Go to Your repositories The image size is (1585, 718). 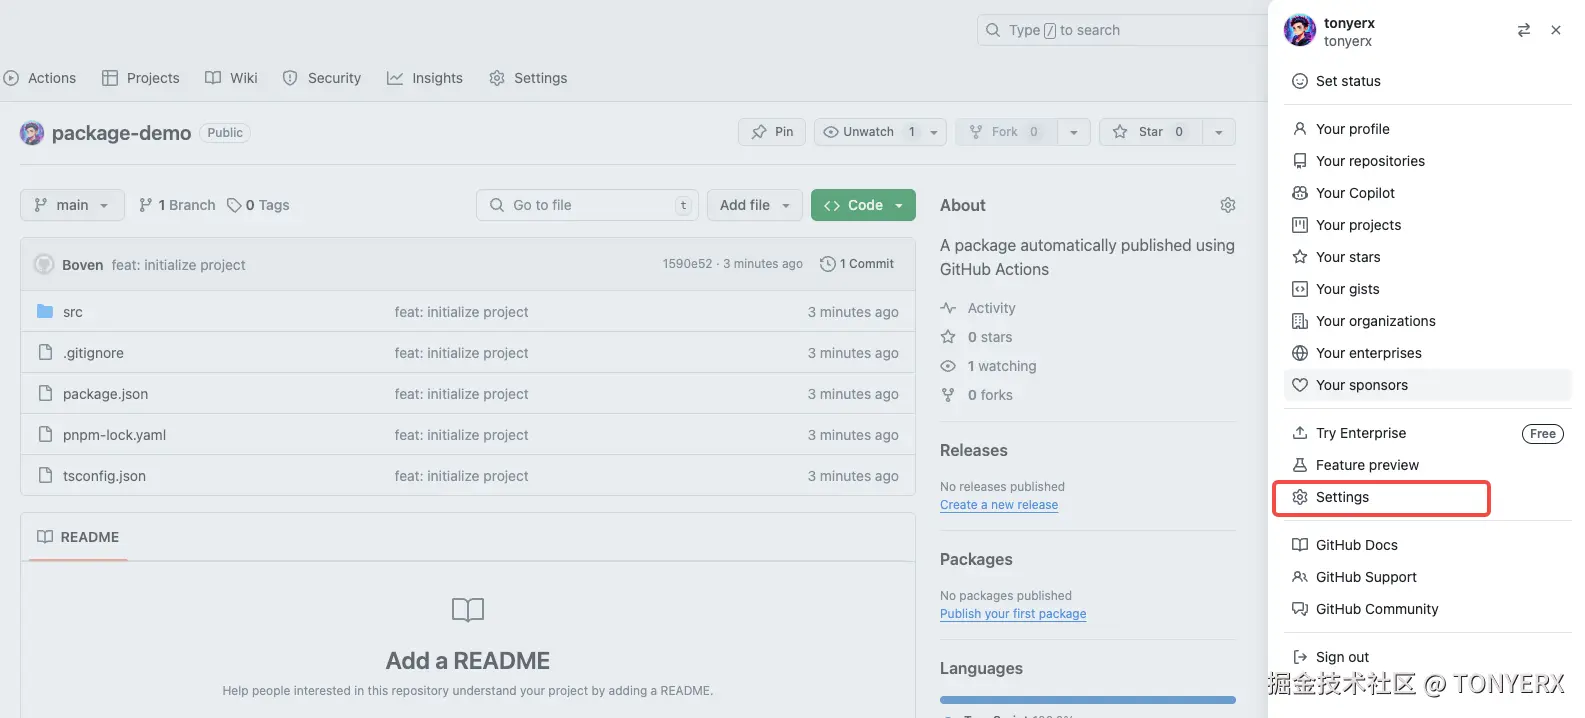(1427, 161)
